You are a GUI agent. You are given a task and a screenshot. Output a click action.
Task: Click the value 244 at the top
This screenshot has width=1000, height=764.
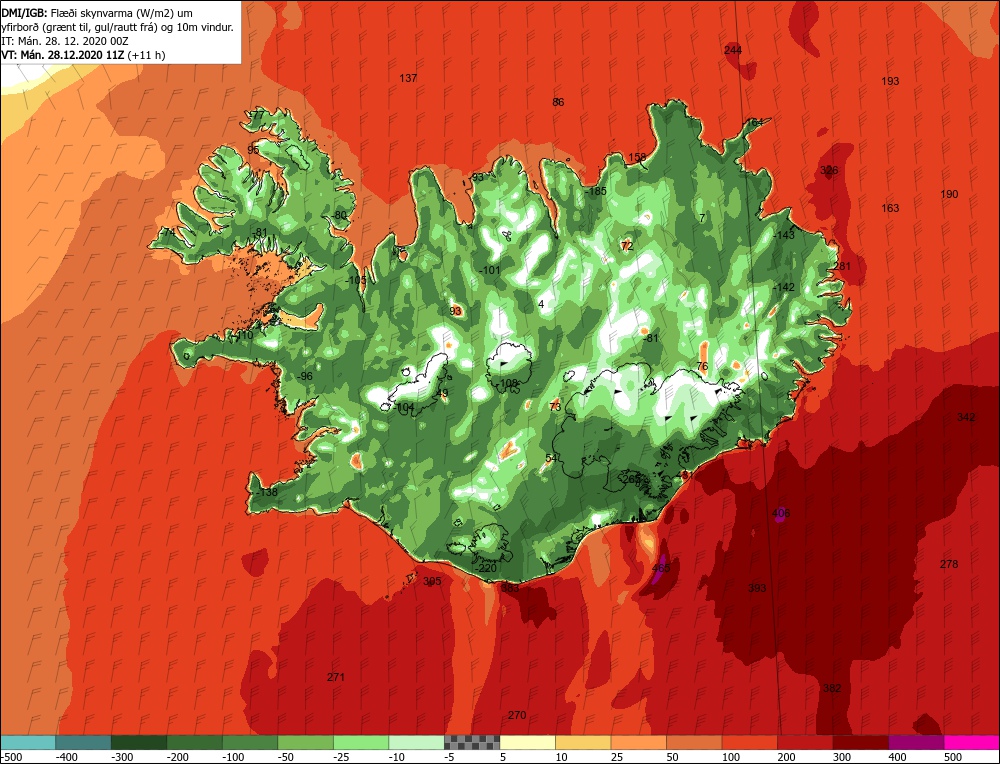733,50
